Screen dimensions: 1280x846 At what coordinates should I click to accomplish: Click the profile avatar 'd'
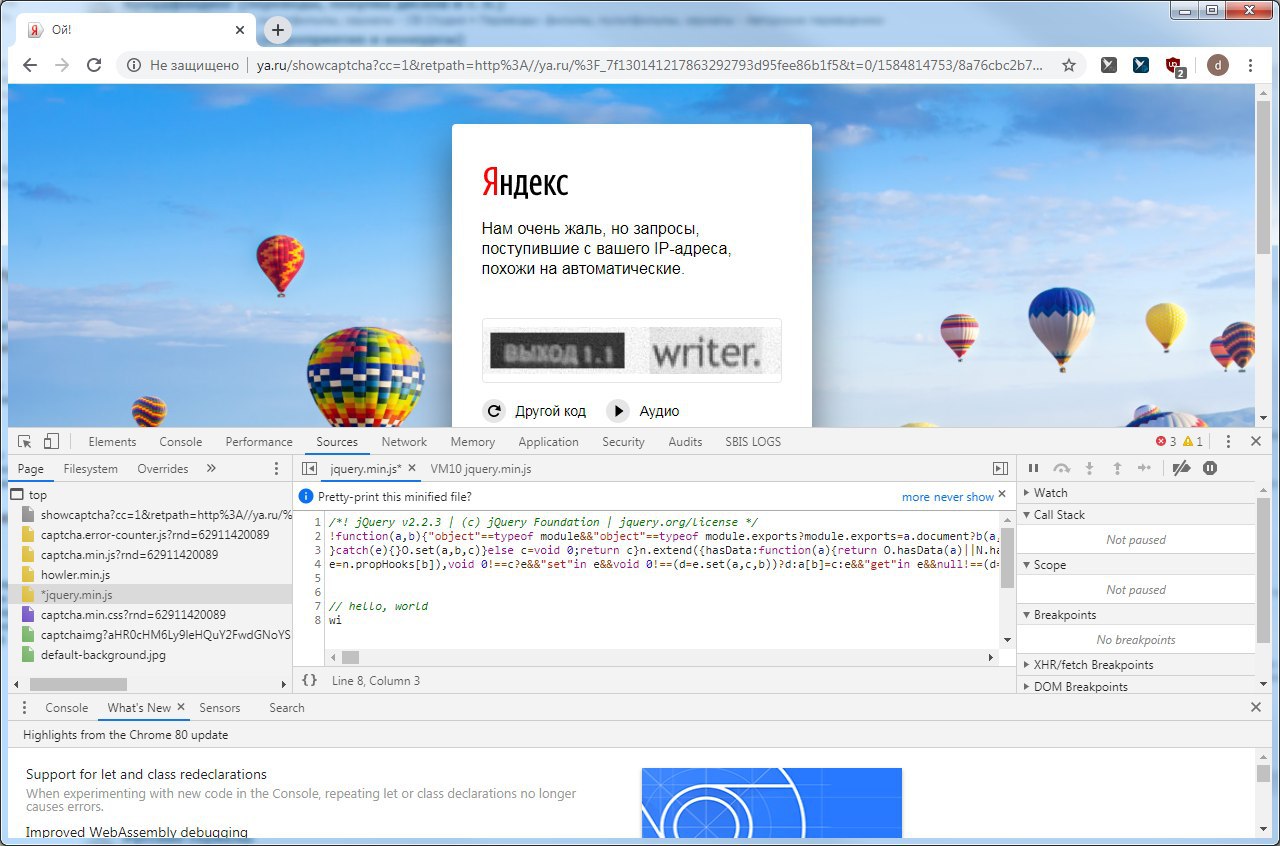[1218, 65]
